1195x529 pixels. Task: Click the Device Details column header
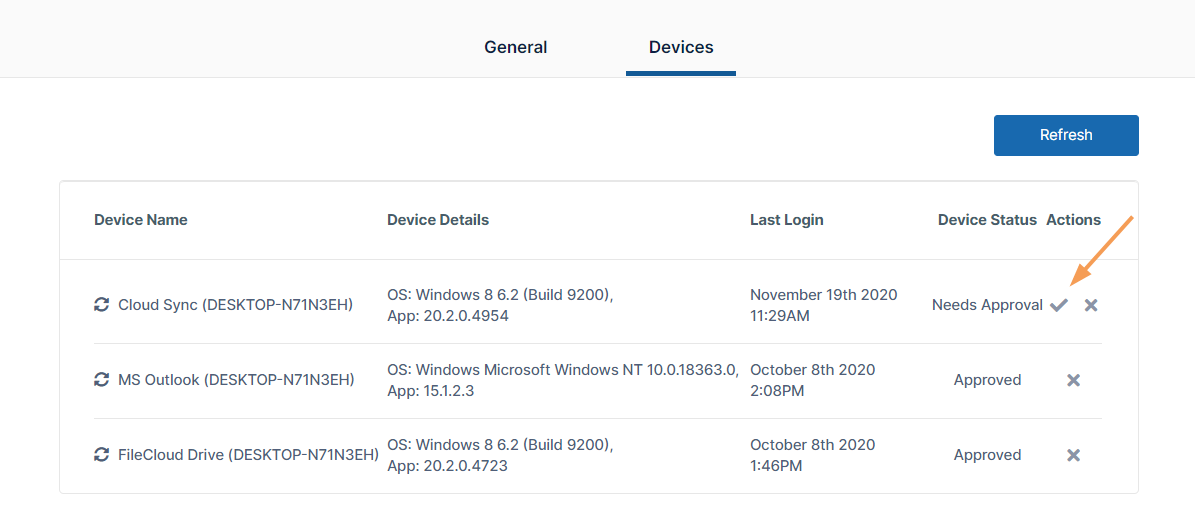click(x=438, y=220)
